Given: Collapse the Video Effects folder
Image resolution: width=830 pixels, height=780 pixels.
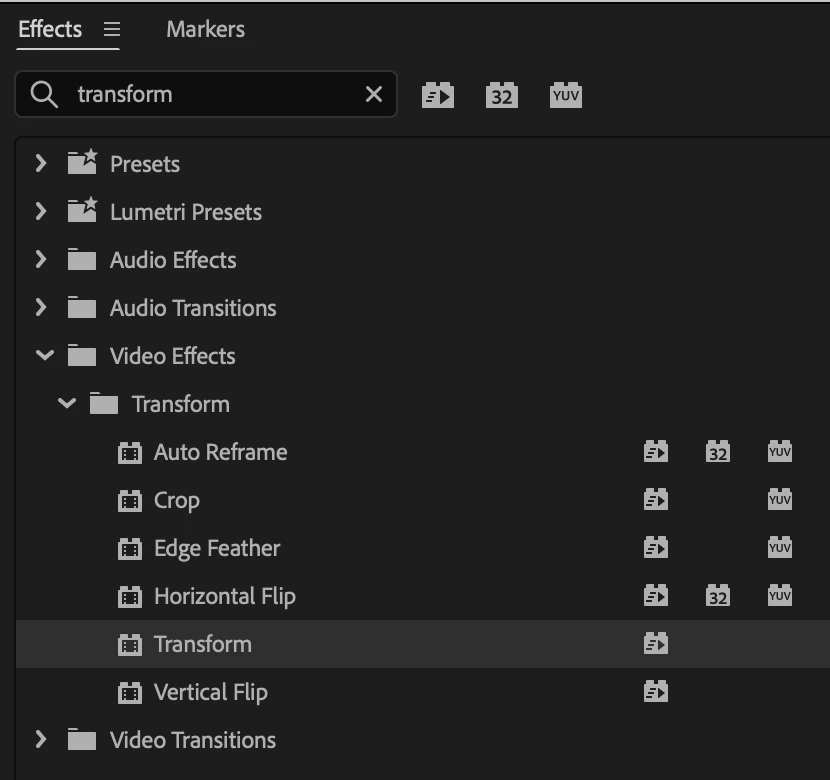Looking at the screenshot, I should pos(44,355).
